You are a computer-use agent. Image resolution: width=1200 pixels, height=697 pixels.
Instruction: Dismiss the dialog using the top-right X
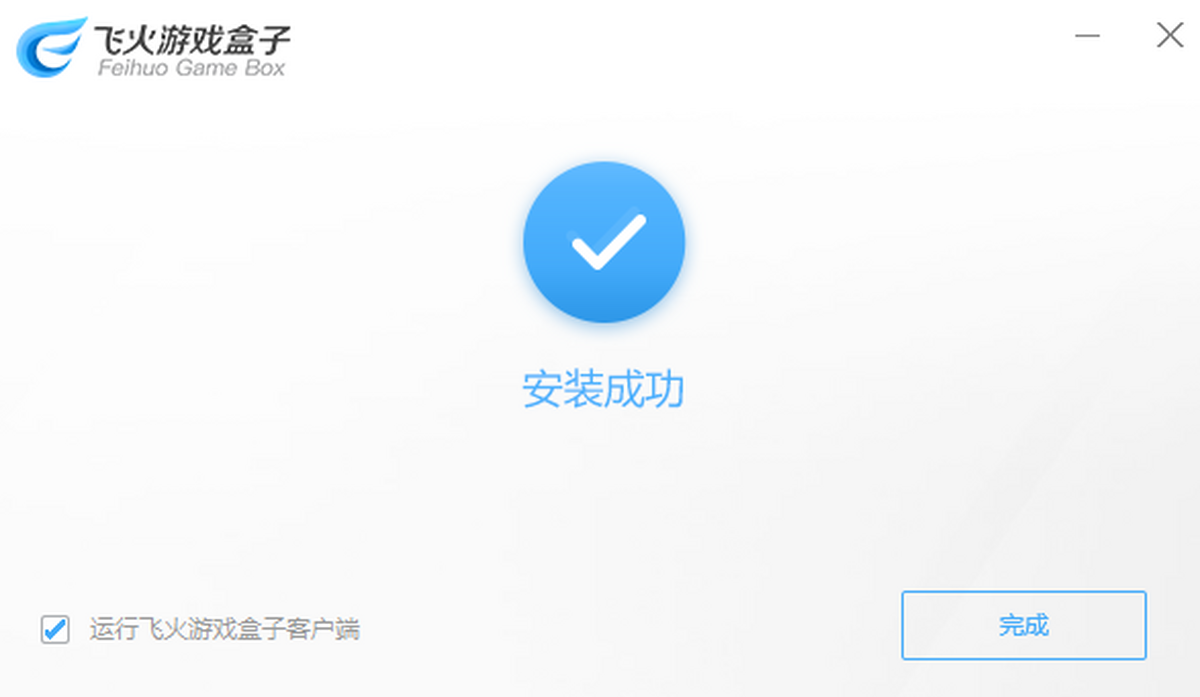[1170, 36]
